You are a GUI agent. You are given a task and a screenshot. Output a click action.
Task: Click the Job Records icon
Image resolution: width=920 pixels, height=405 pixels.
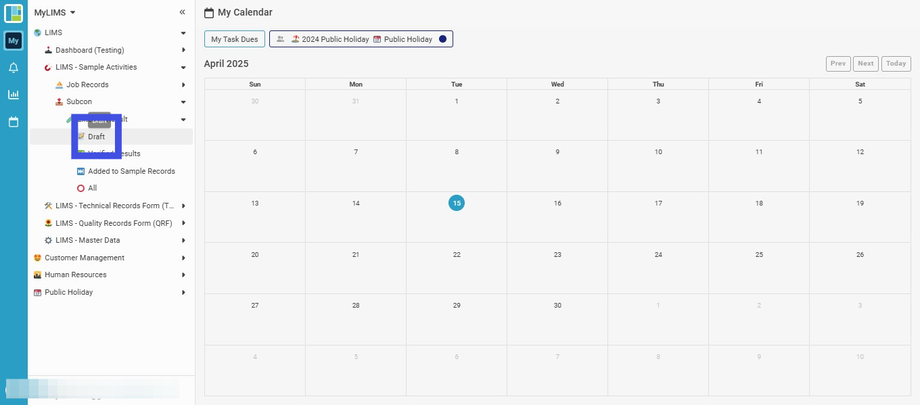point(59,85)
